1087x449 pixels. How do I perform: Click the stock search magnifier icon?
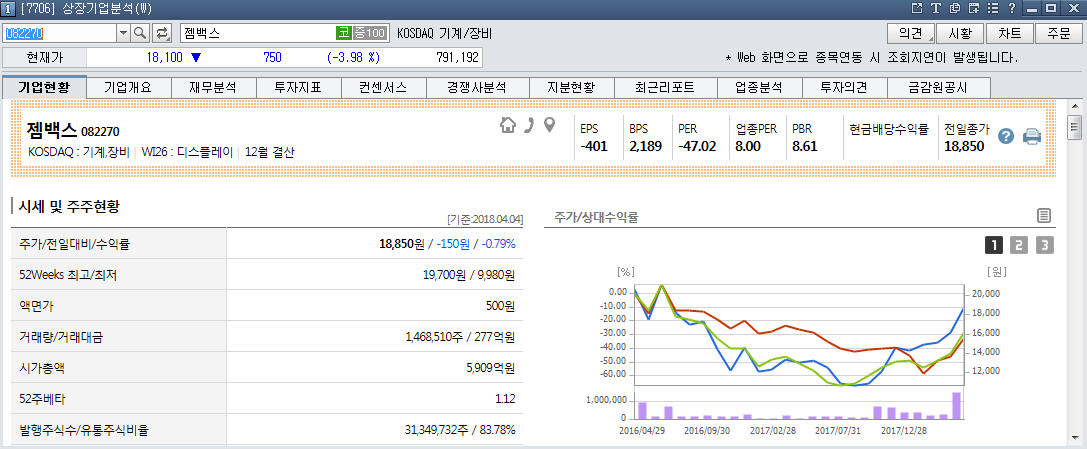[140, 33]
